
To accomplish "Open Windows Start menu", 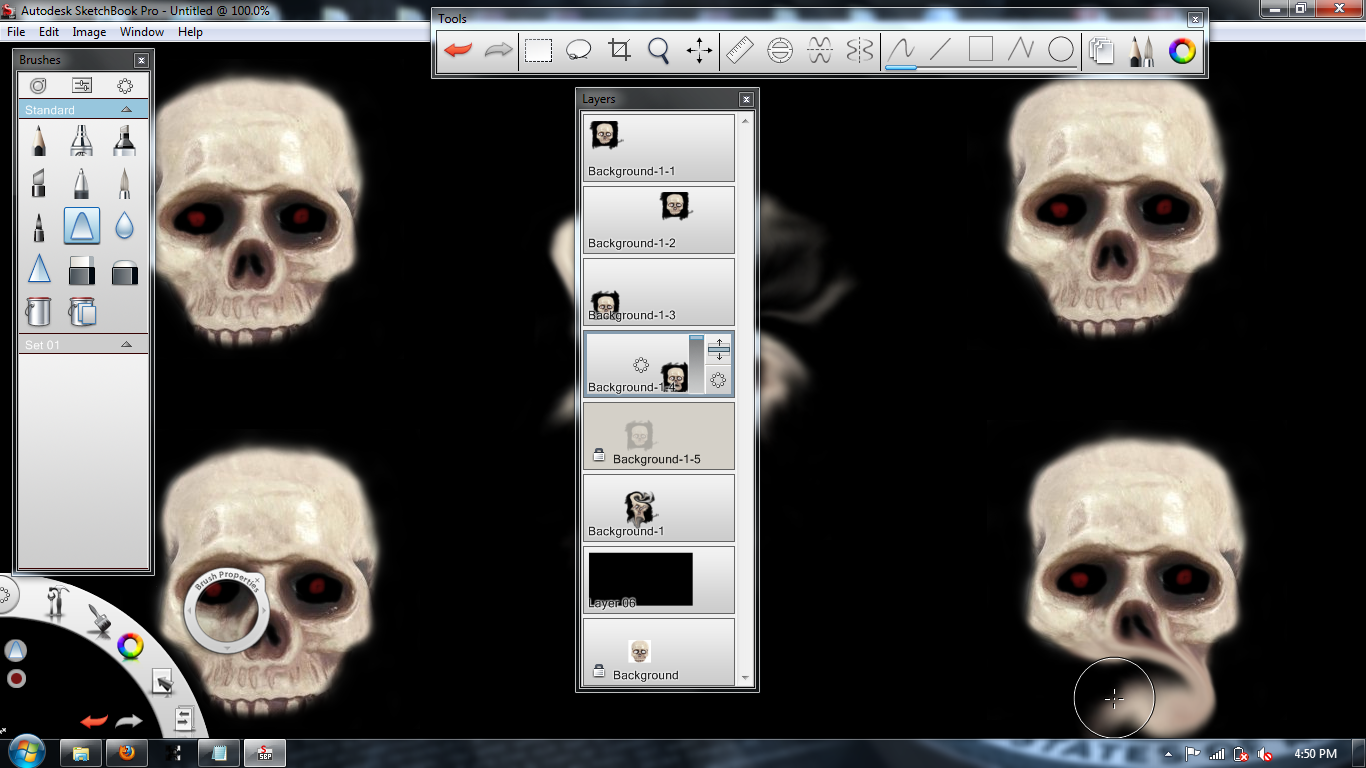I will [26, 752].
